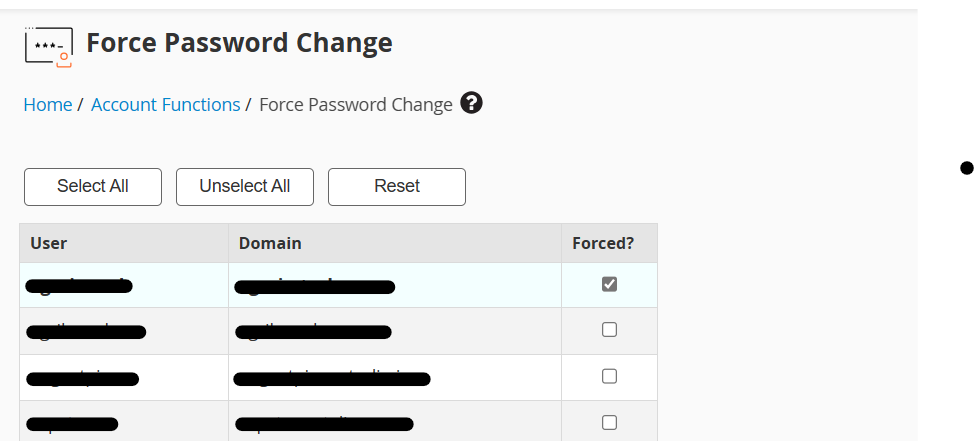Screen dimensions: 974x441
Task: Go to the Home breadcrumb link
Action: pyautogui.click(x=48, y=104)
